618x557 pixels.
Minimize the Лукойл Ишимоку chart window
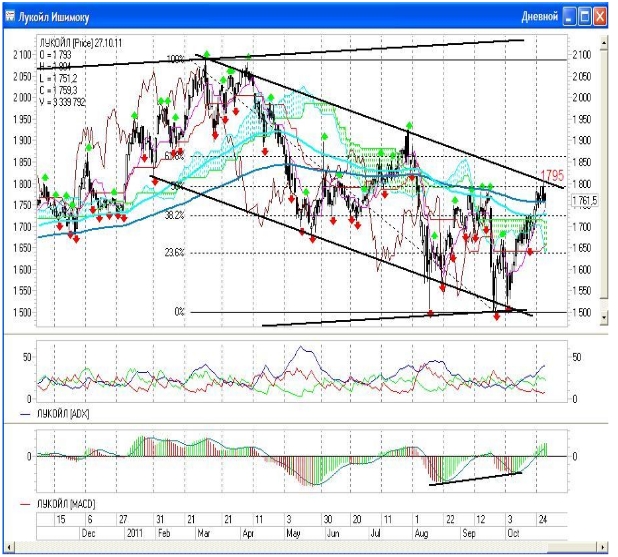pos(569,17)
